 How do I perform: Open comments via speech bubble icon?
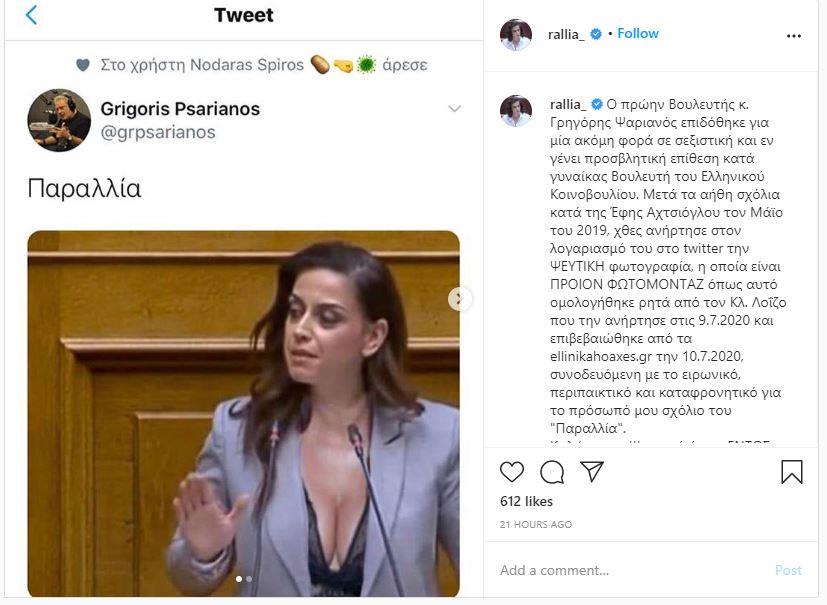(x=552, y=472)
